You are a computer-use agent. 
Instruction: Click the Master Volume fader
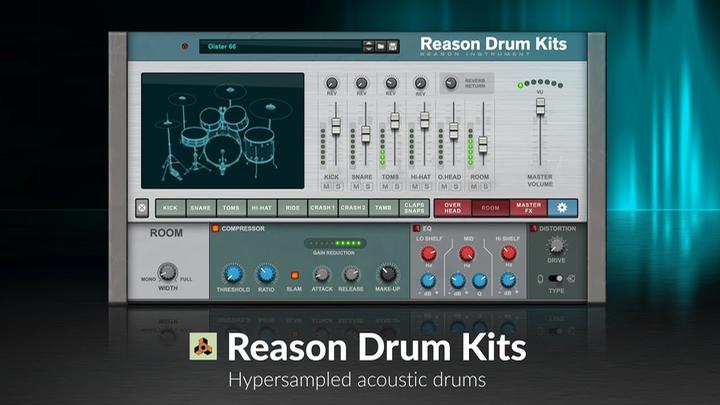click(x=540, y=106)
